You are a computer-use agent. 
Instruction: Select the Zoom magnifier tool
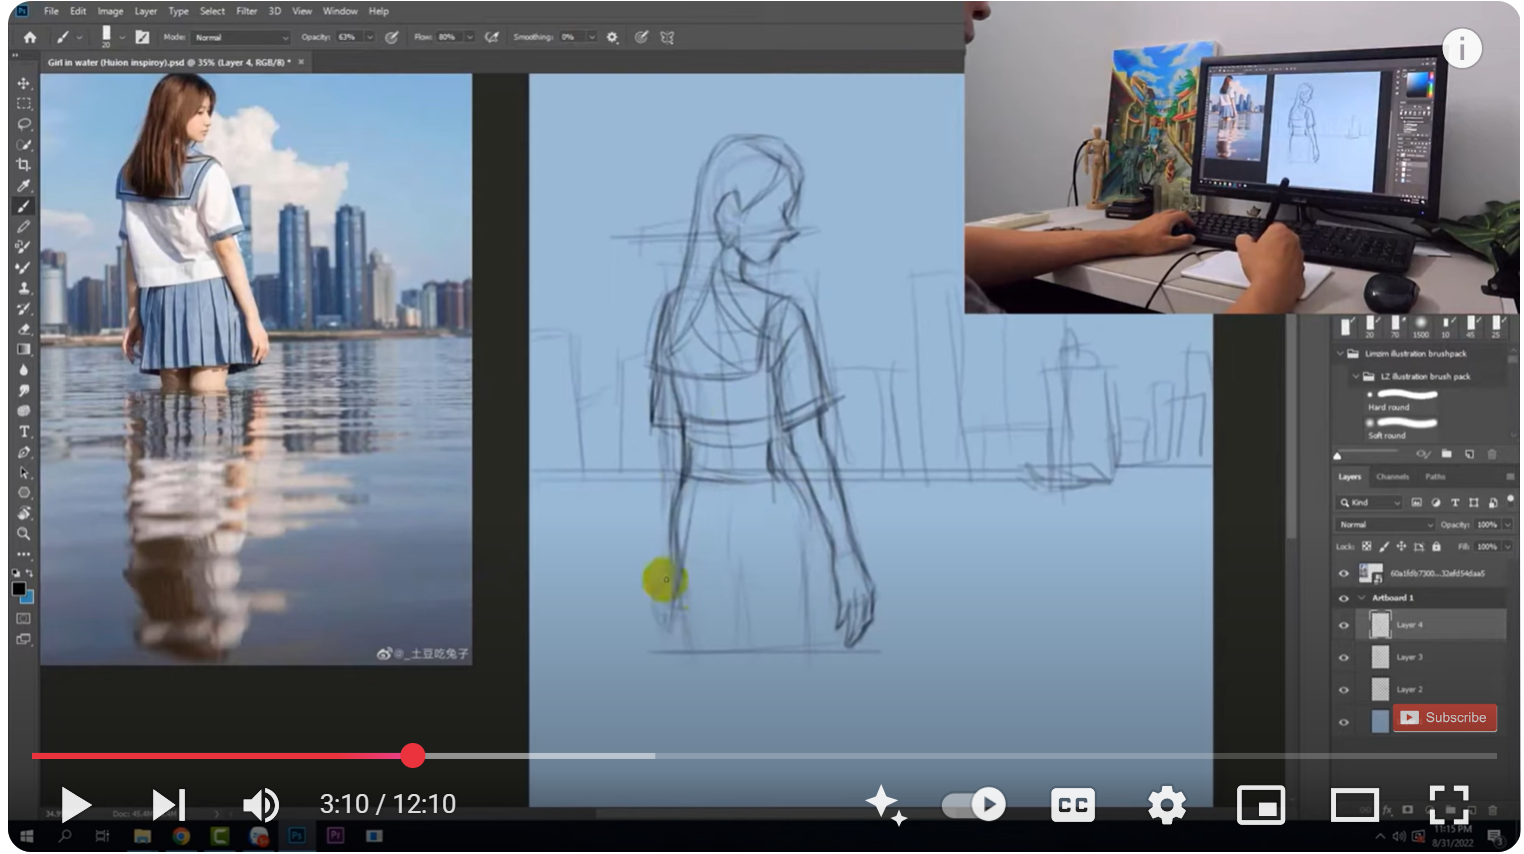click(x=24, y=534)
